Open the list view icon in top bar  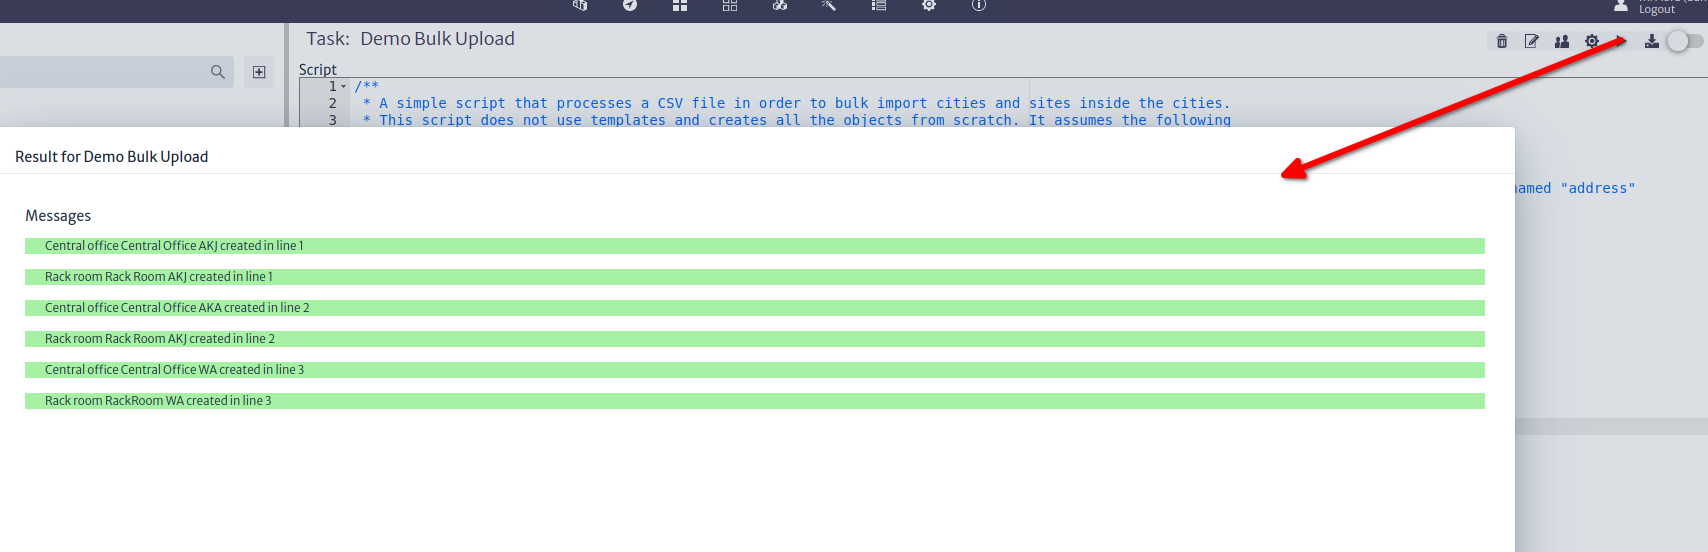[x=879, y=5]
